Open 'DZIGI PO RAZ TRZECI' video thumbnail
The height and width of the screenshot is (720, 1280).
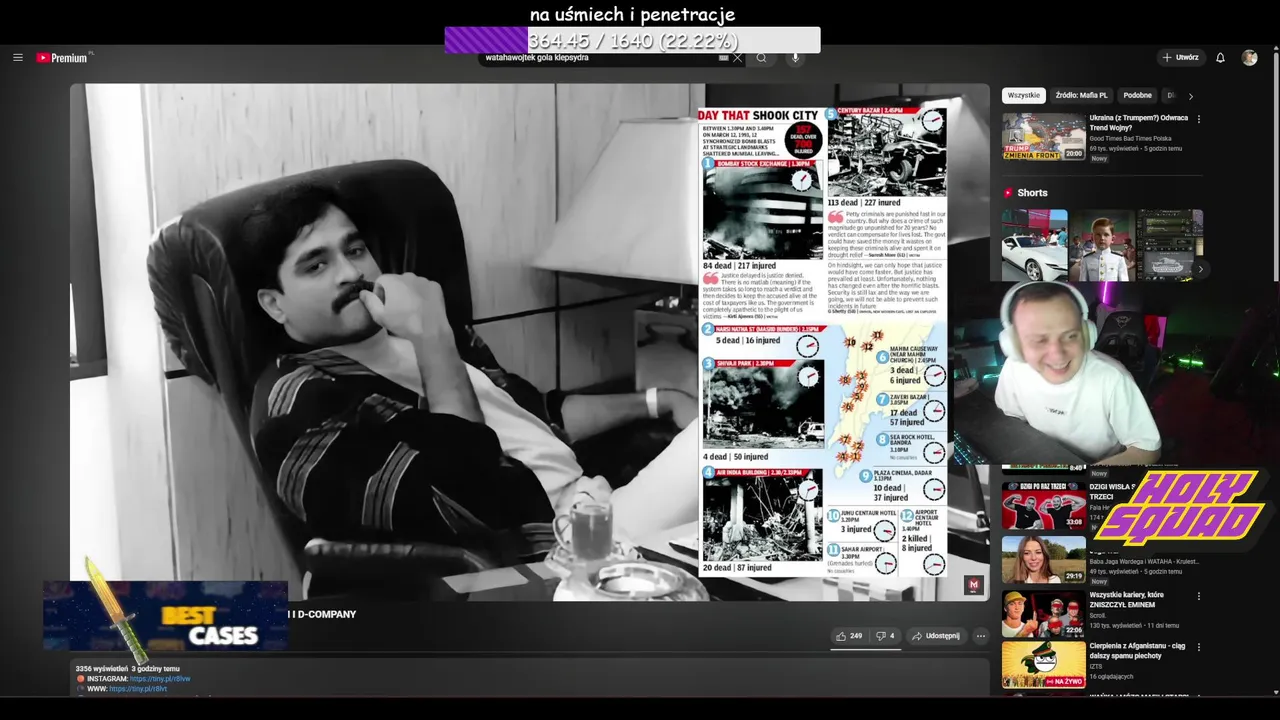point(1044,506)
